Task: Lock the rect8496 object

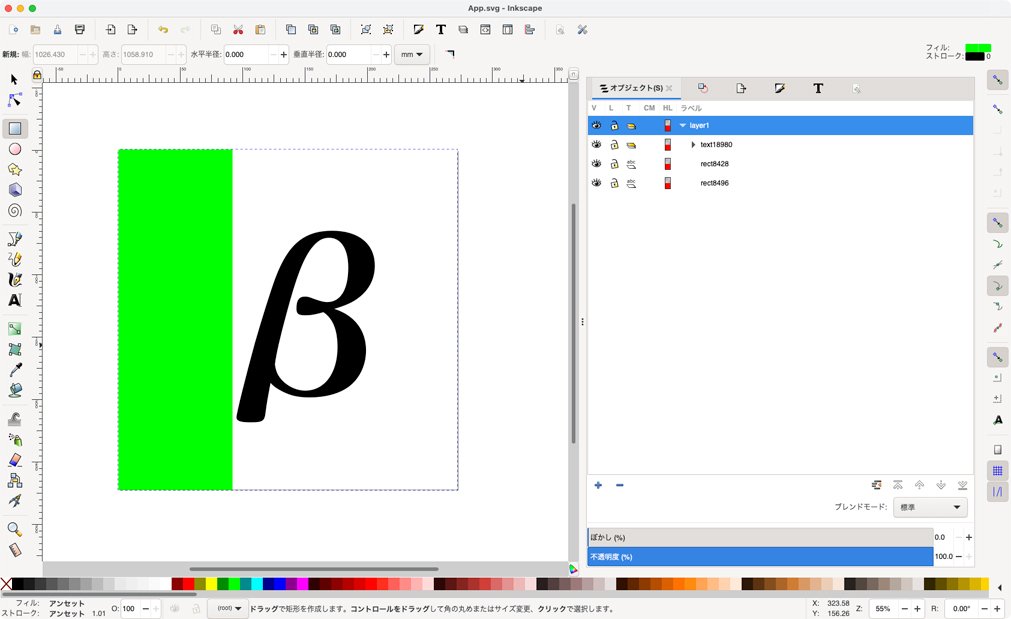Action: [x=614, y=183]
